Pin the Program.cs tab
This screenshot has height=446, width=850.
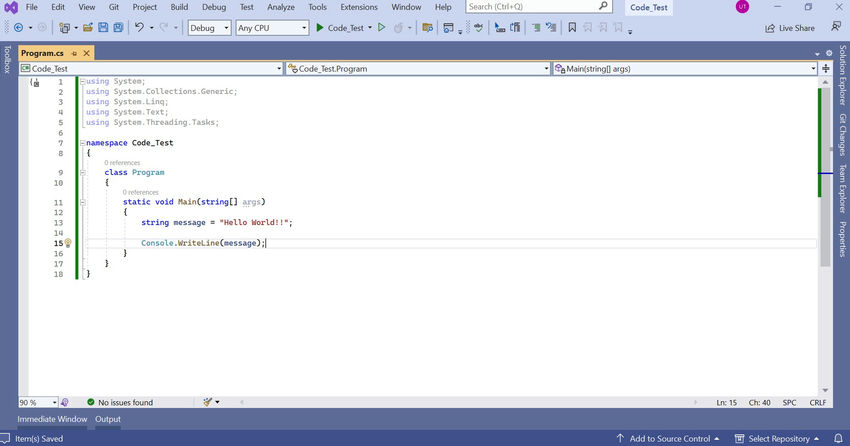(74, 53)
